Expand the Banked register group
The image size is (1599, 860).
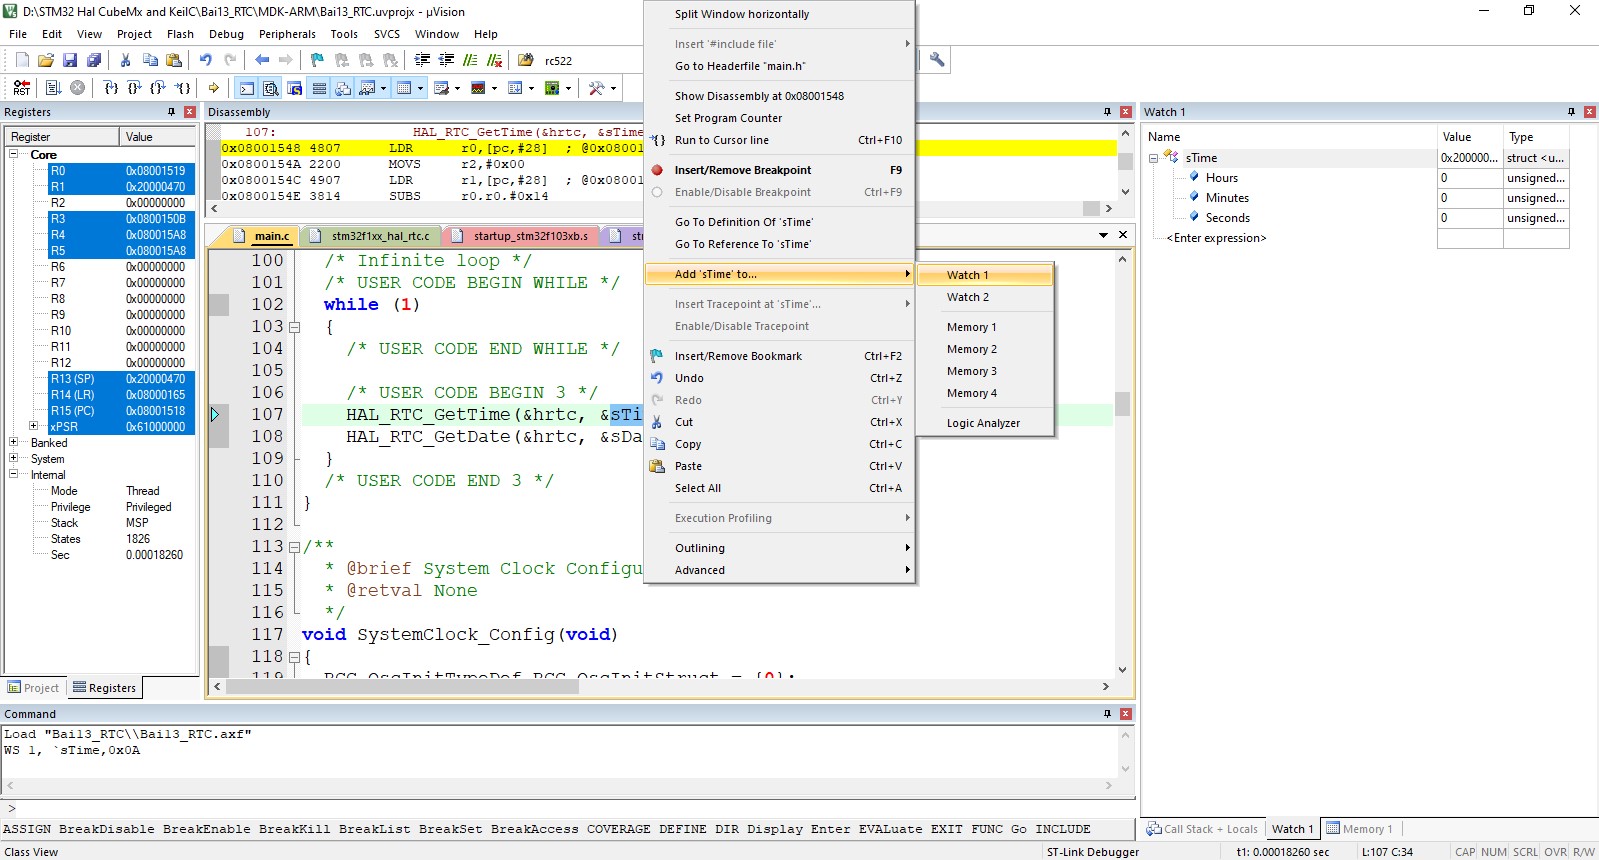[14, 442]
